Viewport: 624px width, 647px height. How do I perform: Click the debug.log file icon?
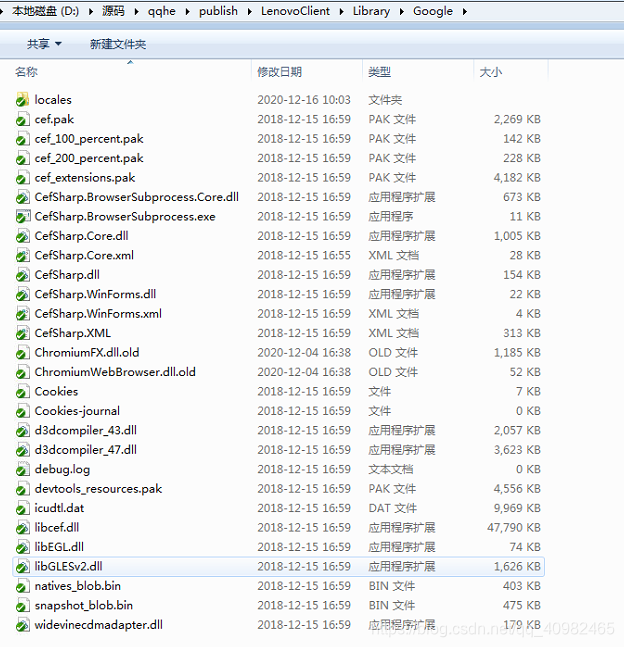pos(23,469)
